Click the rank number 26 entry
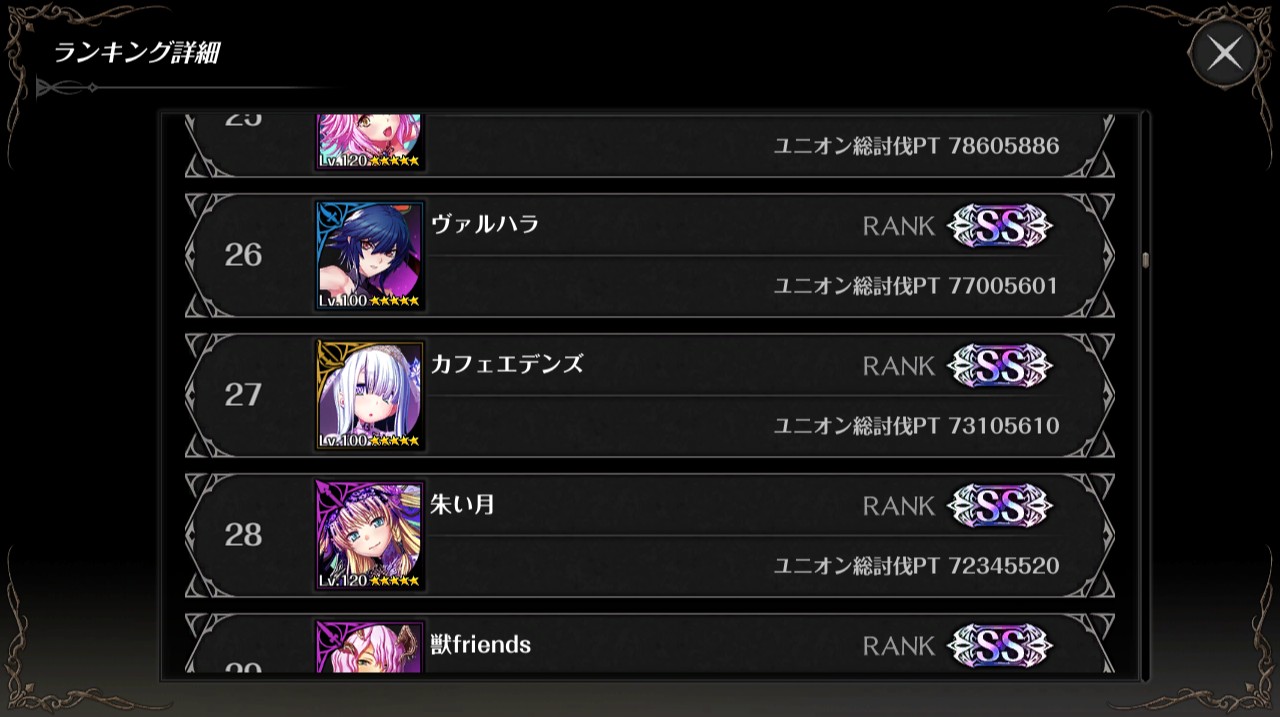This screenshot has height=717, width=1280. point(243,255)
